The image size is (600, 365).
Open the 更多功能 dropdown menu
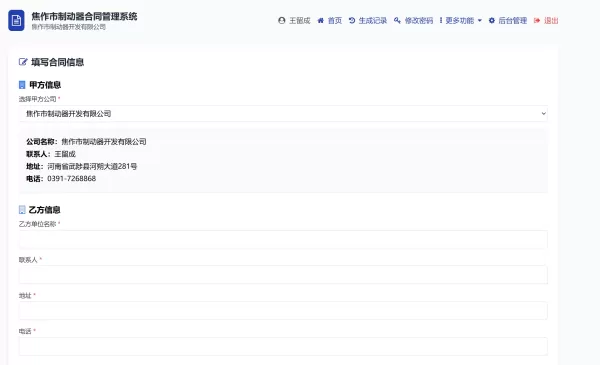coord(461,20)
